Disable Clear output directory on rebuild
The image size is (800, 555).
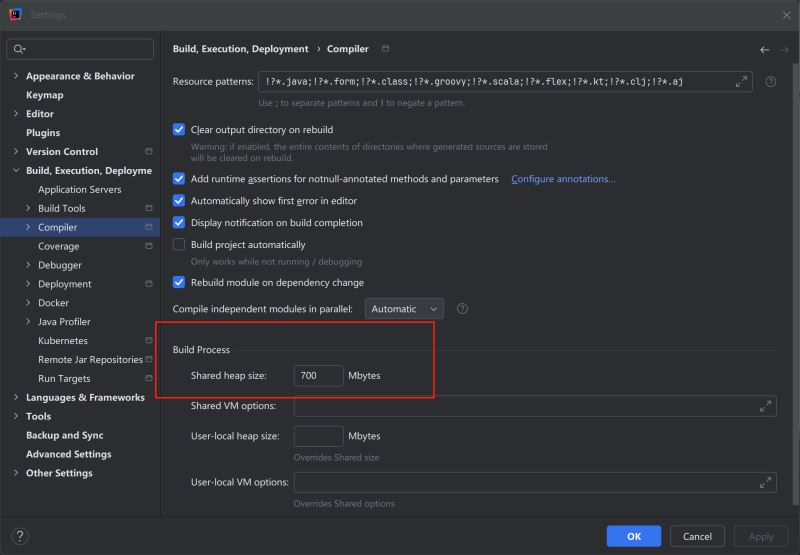[x=180, y=130]
